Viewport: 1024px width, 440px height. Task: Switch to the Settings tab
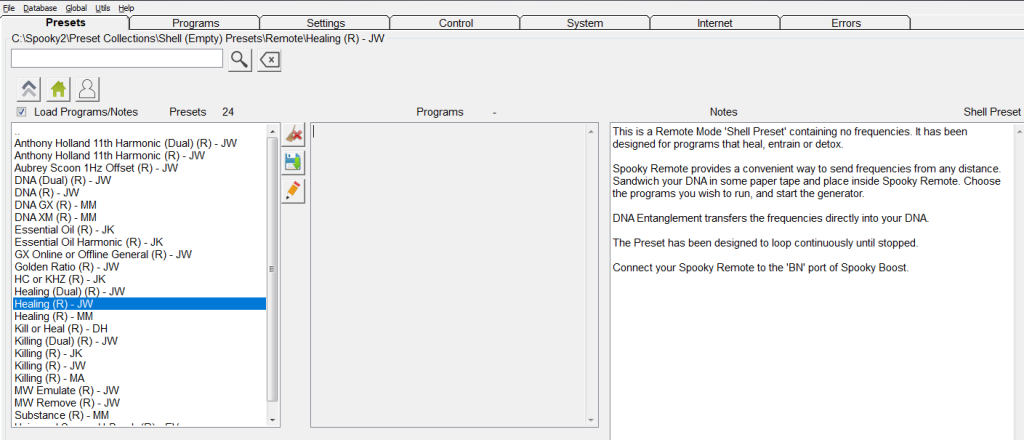point(325,23)
